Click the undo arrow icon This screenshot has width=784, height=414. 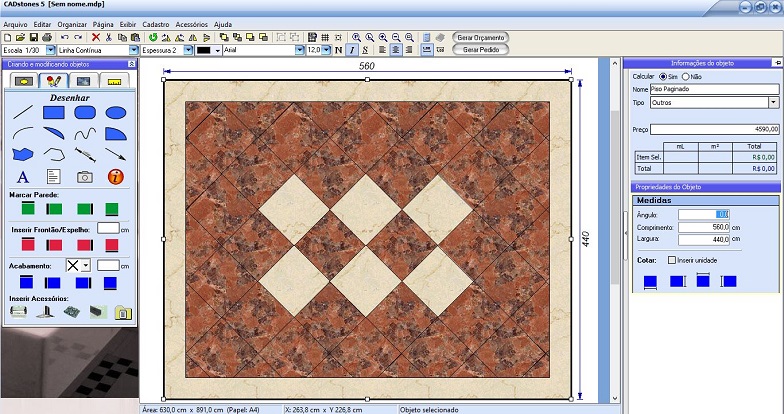coord(64,38)
